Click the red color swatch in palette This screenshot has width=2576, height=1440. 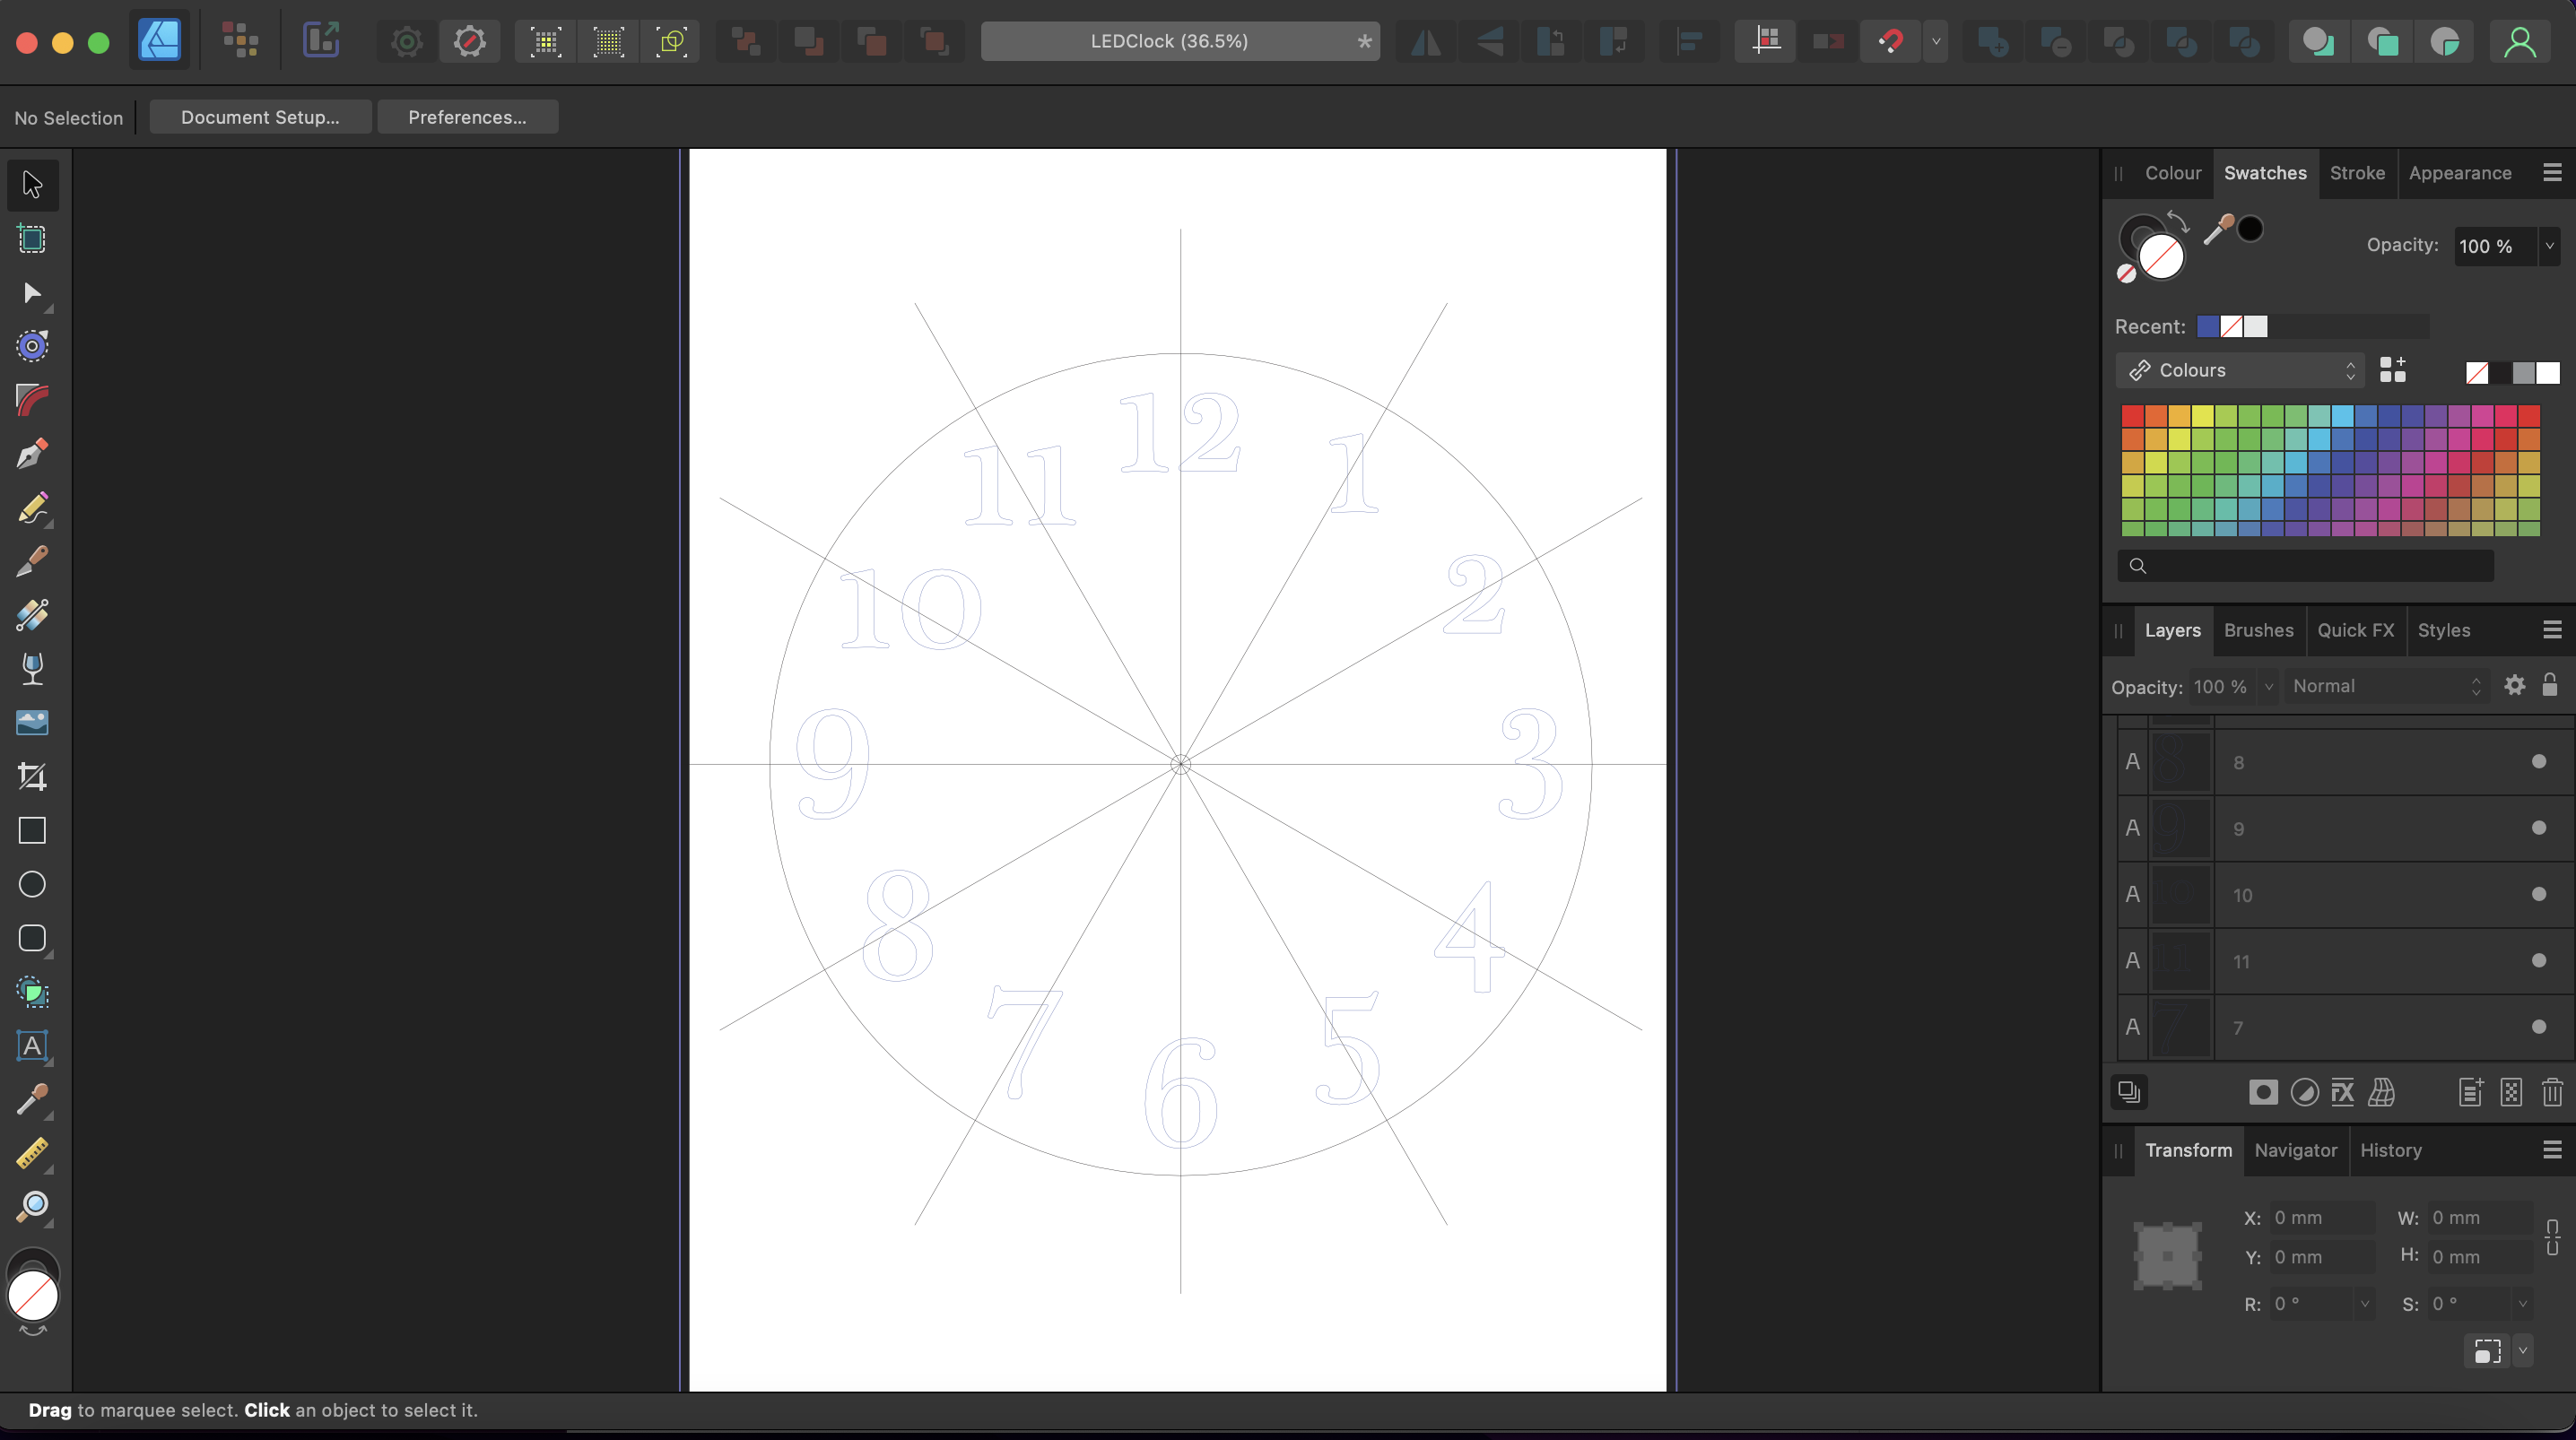click(2134, 412)
